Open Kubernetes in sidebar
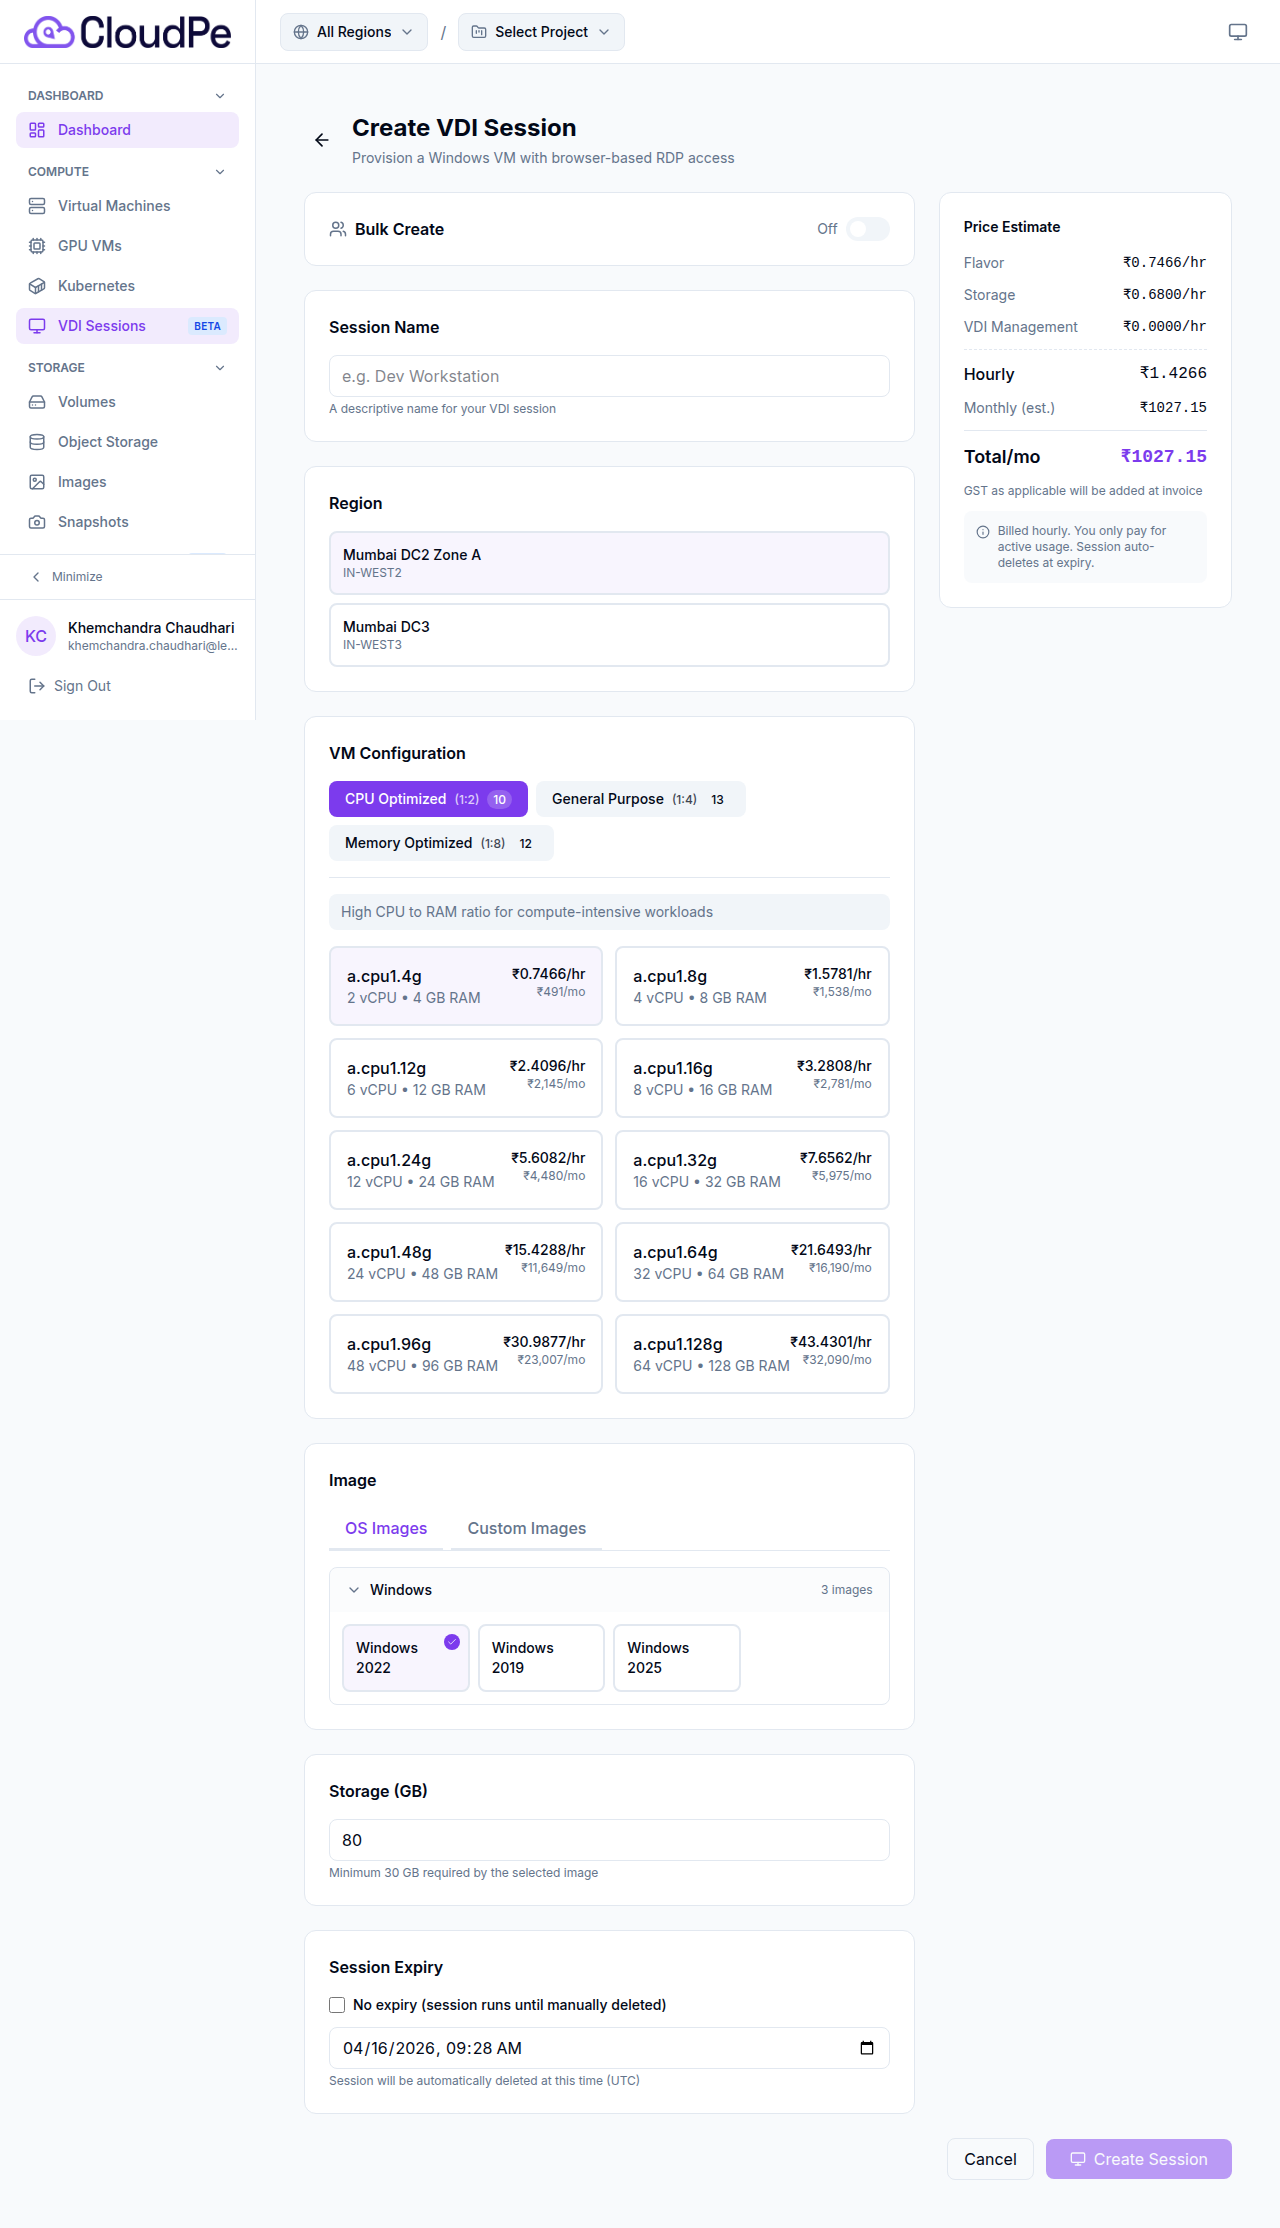1280x2228 pixels. click(127, 286)
